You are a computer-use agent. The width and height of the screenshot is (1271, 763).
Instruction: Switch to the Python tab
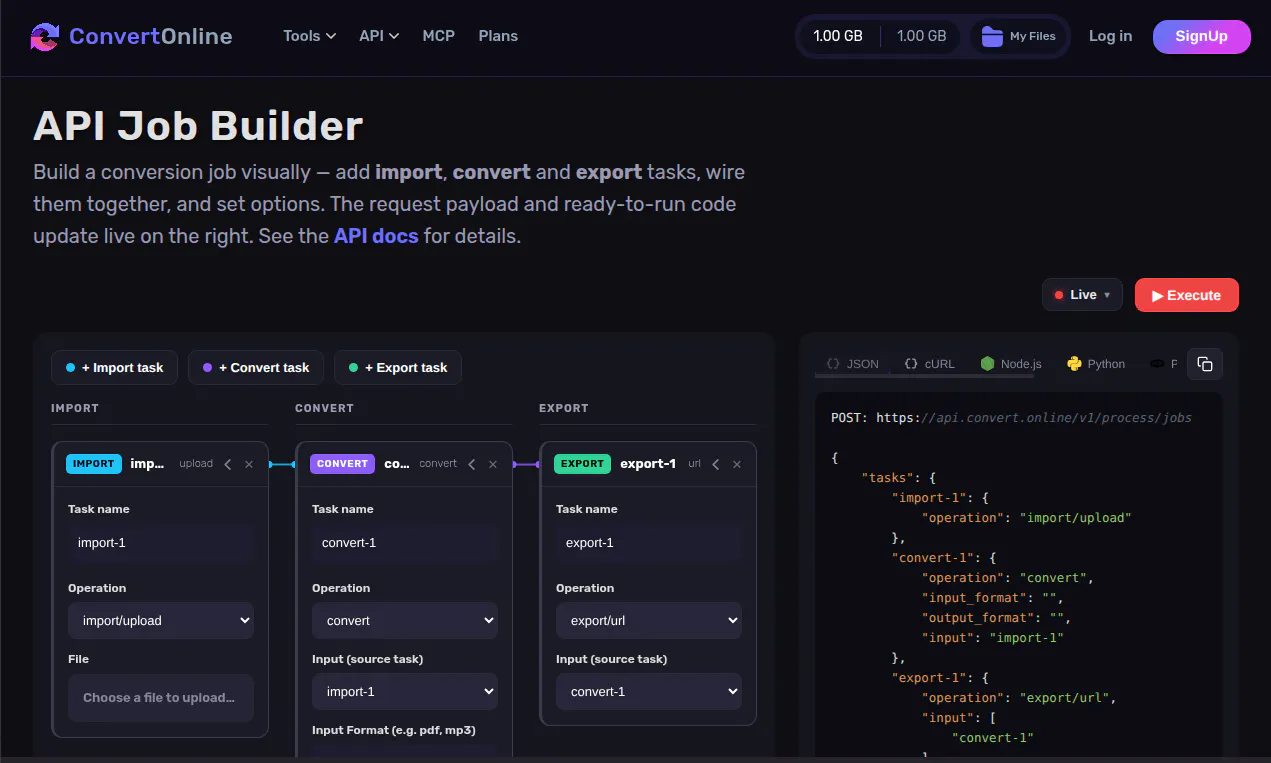pyautogui.click(x=1096, y=364)
